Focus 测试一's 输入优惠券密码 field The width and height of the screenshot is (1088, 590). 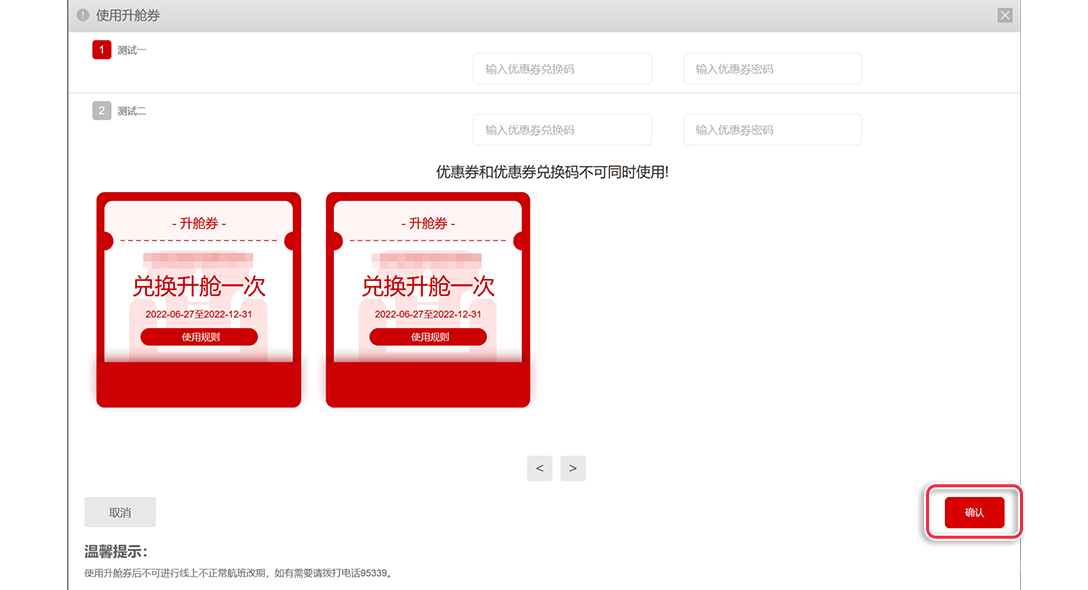pyautogui.click(x=772, y=69)
